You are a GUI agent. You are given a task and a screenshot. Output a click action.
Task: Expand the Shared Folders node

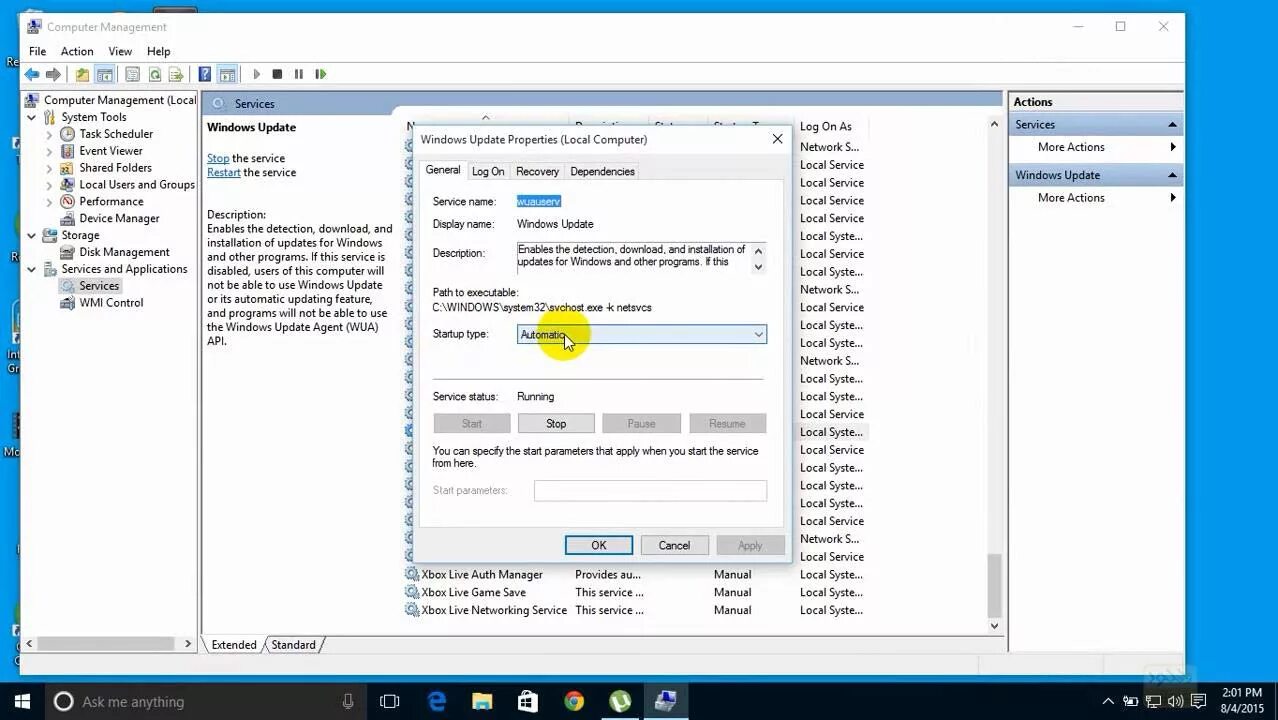click(x=49, y=168)
